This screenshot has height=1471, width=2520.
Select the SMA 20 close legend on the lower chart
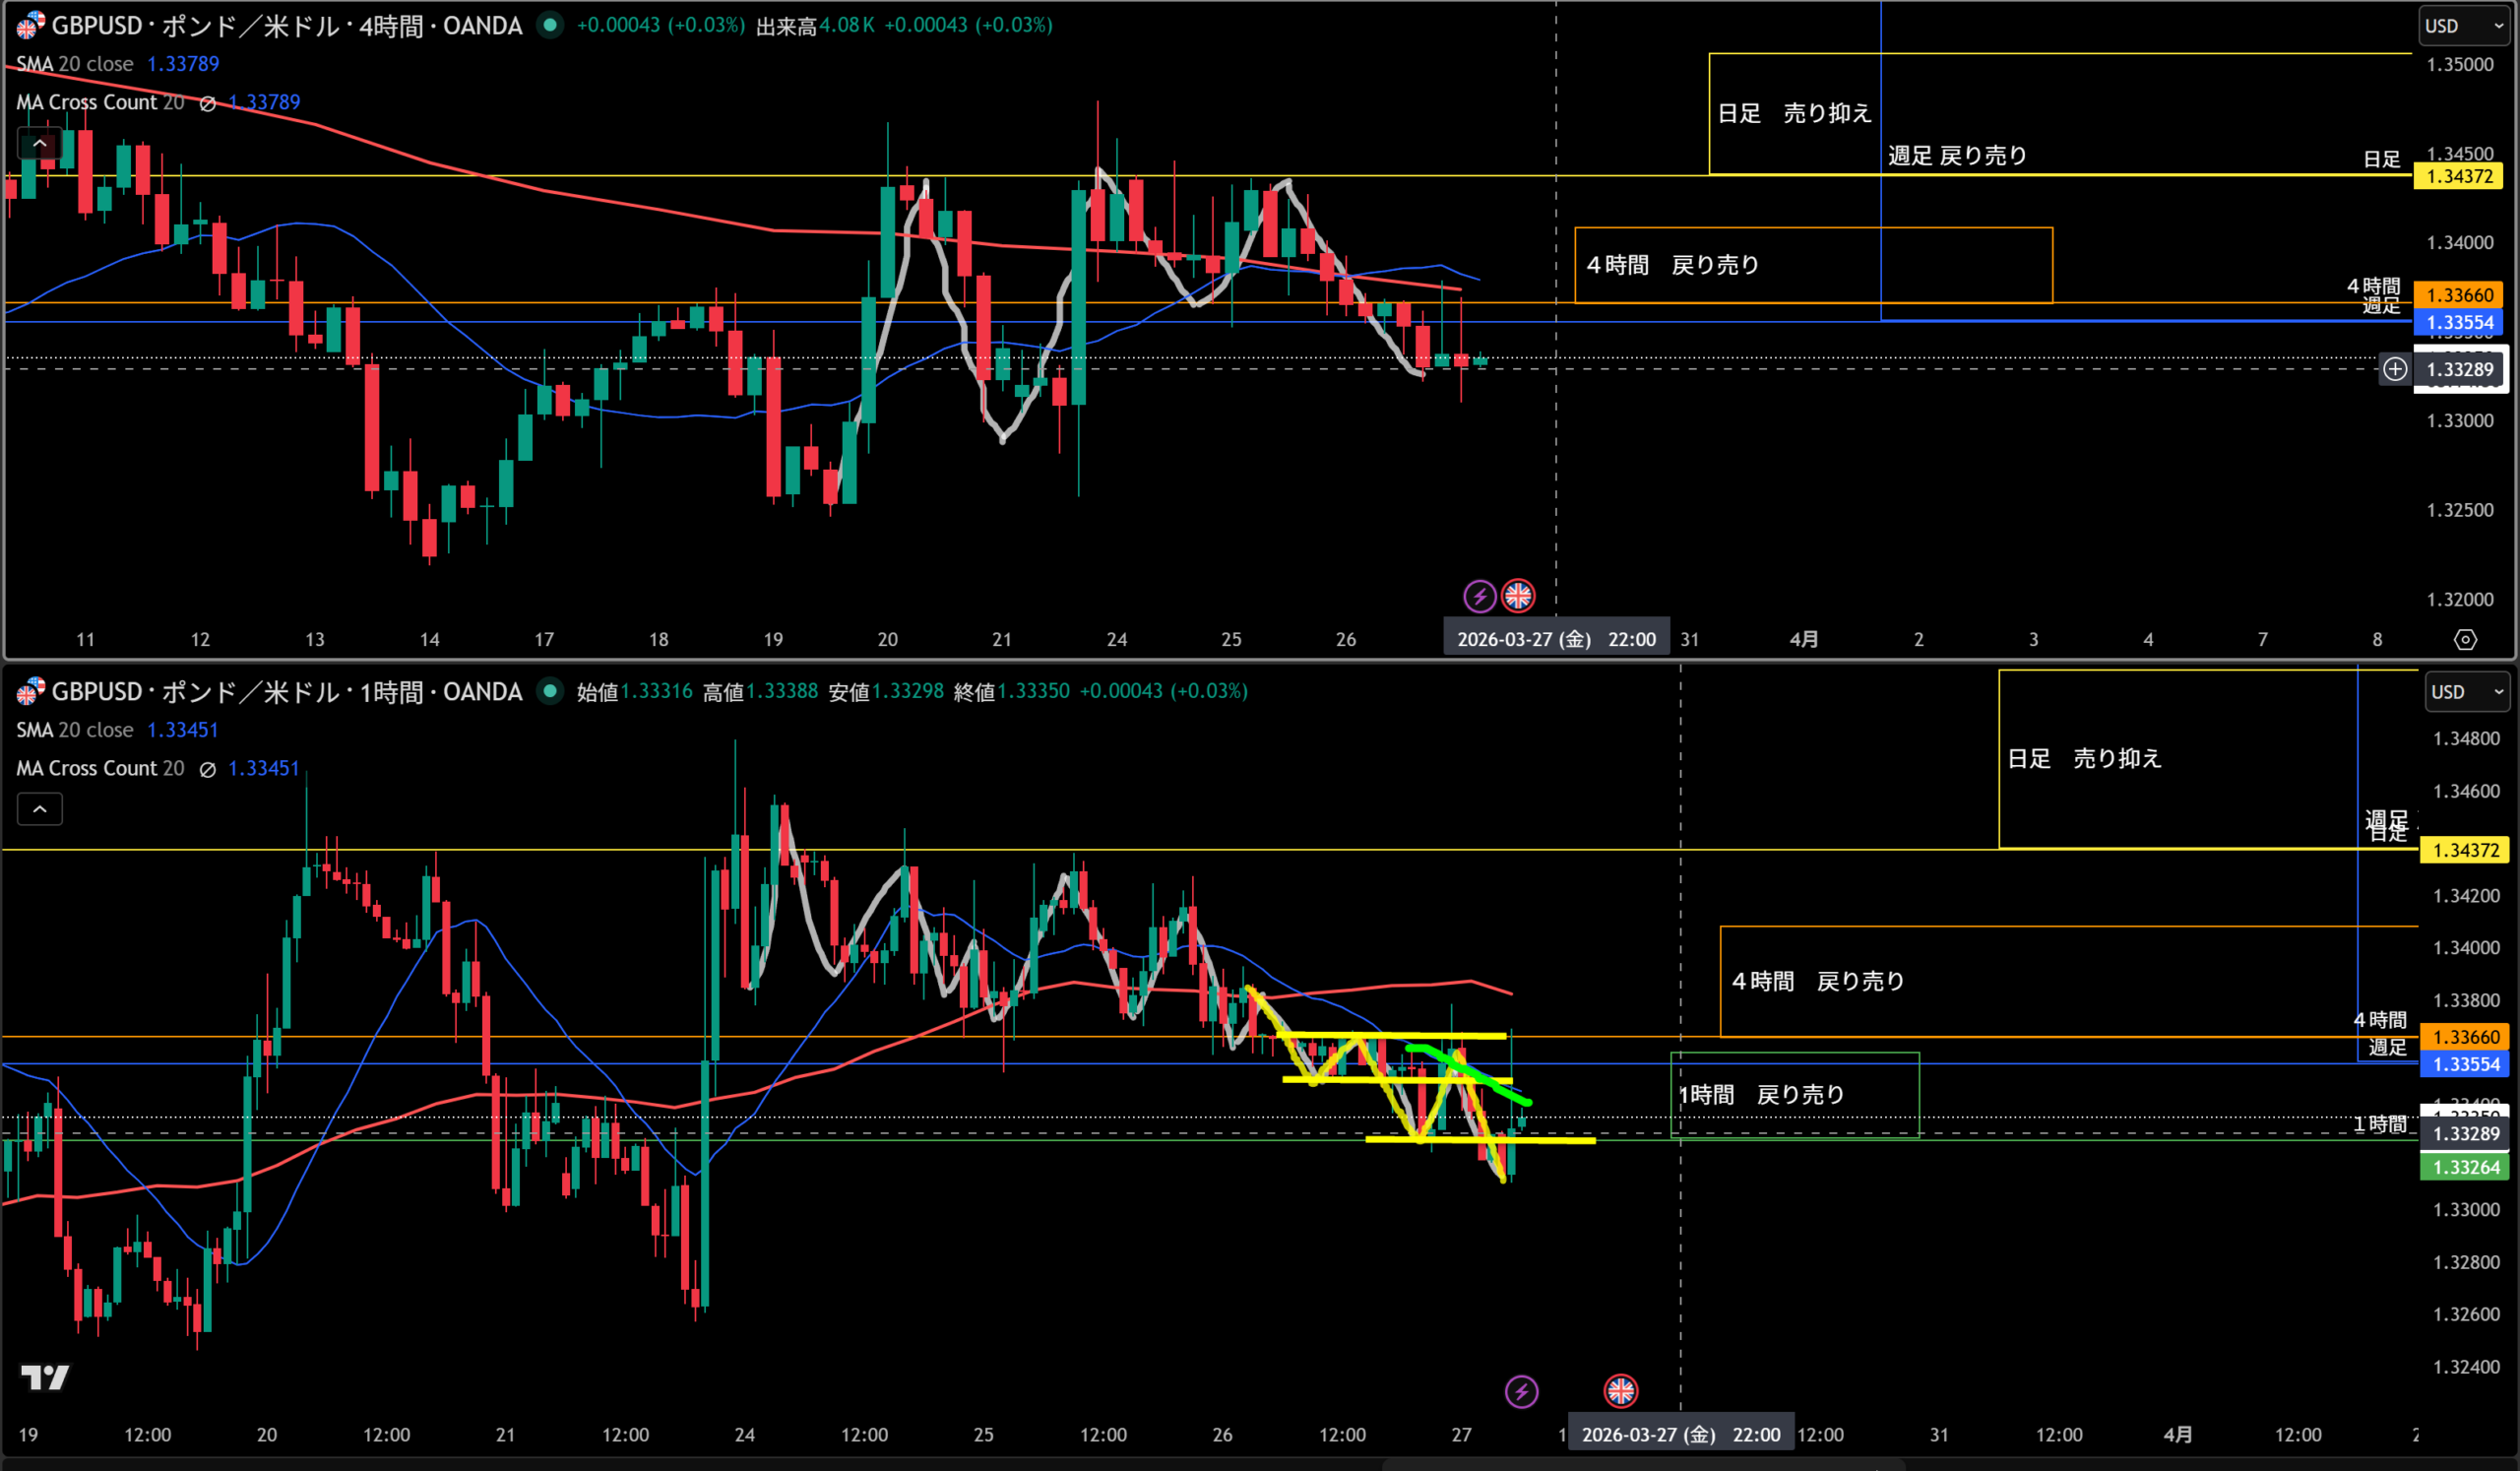75,730
